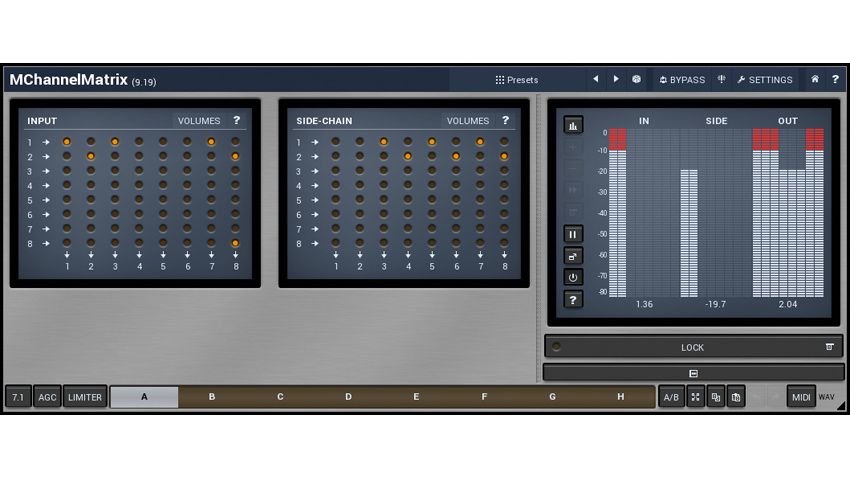Click the MIDI button
This screenshot has height=478, width=850.
coord(801,397)
